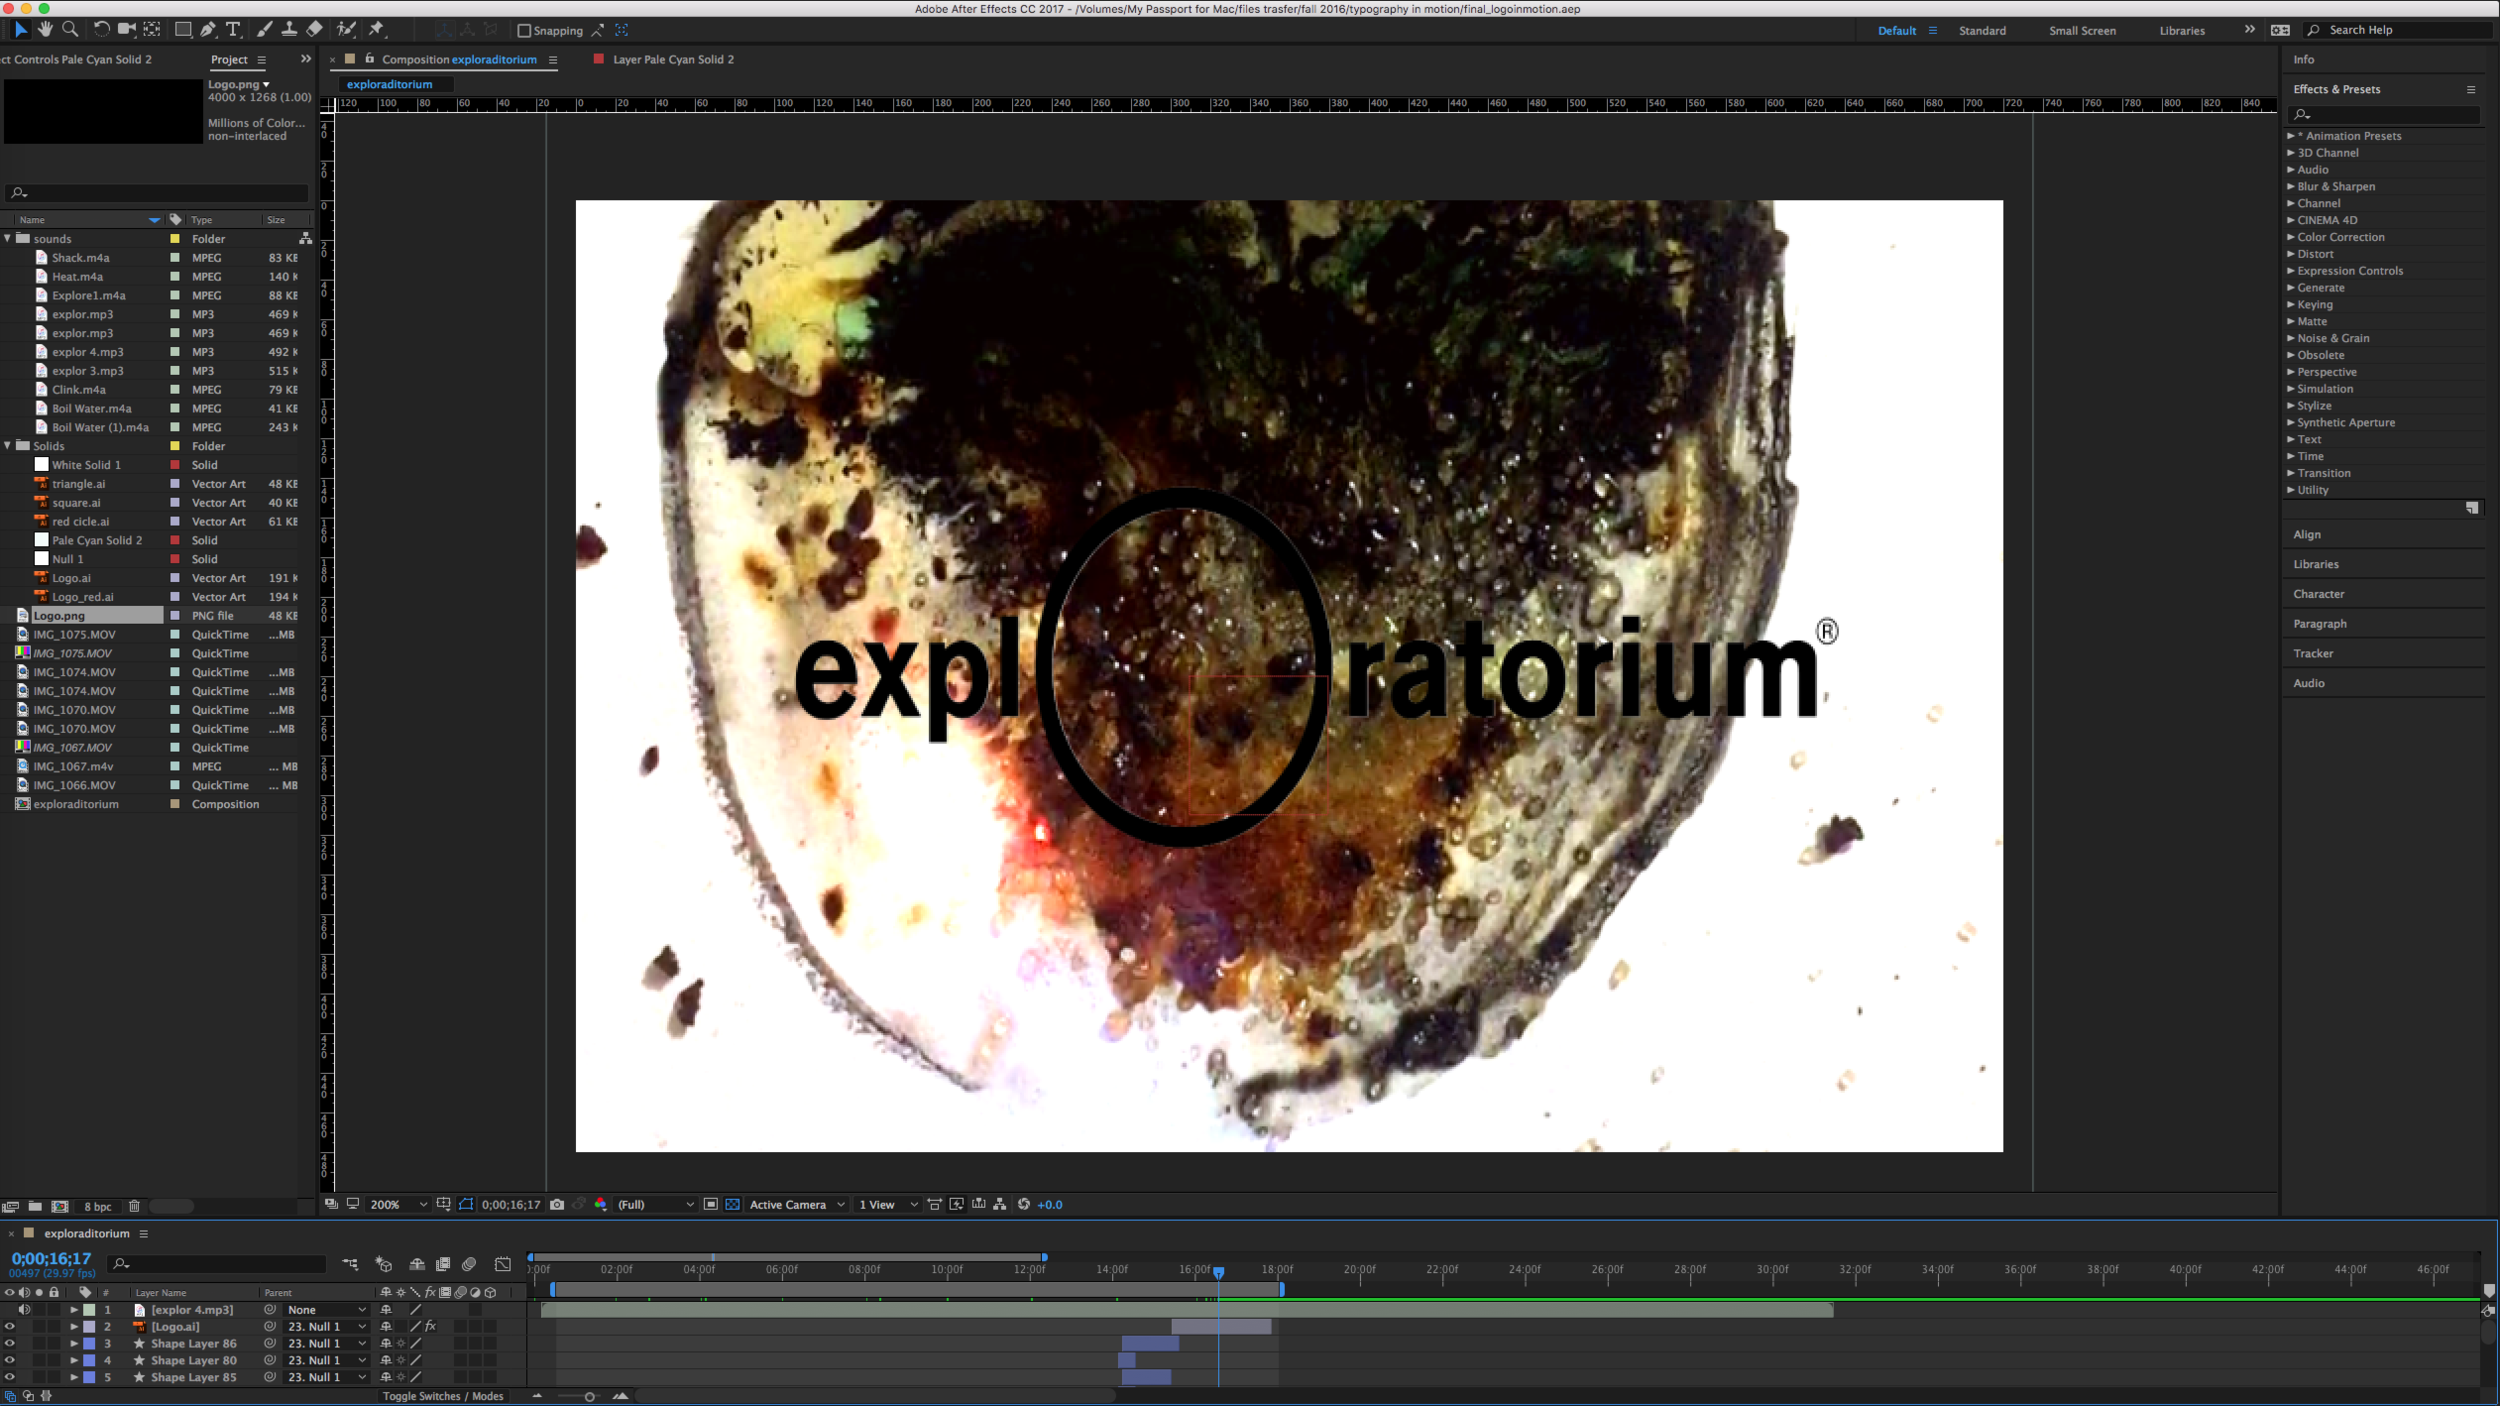Select the Pan Behind anchor point tool
Image resolution: width=2500 pixels, height=1406 pixels.
[x=152, y=29]
